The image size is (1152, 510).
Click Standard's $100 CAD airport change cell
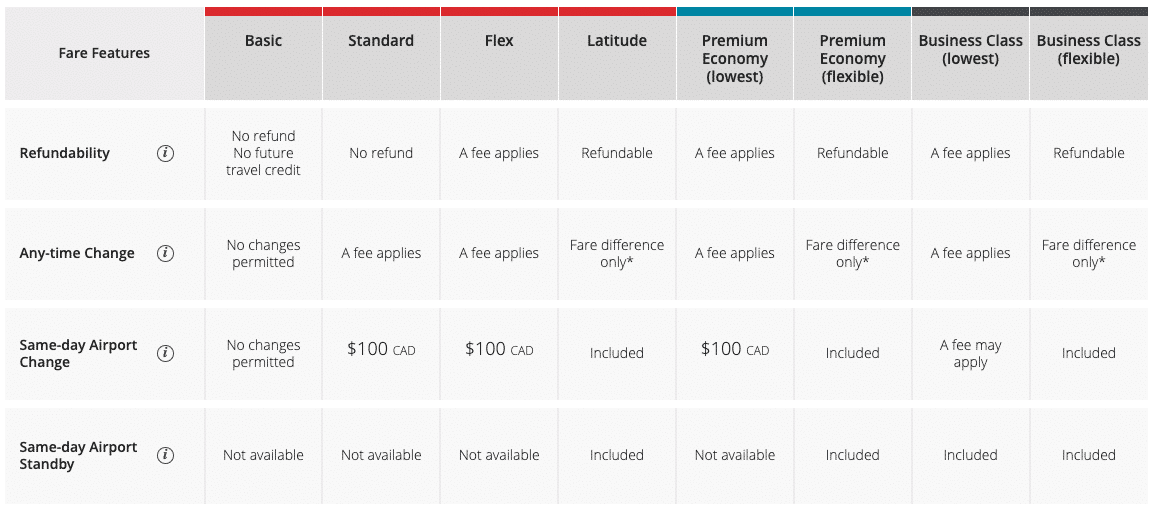(381, 350)
